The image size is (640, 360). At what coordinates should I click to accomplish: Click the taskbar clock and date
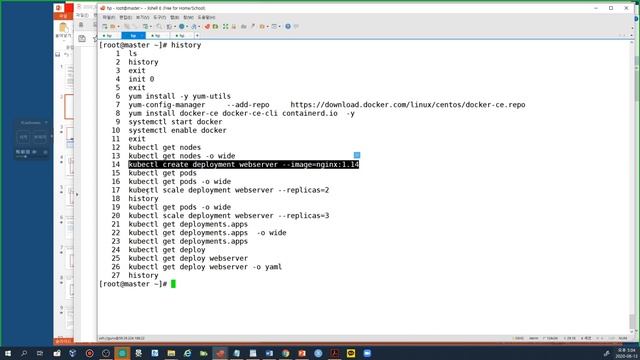pos(626,353)
